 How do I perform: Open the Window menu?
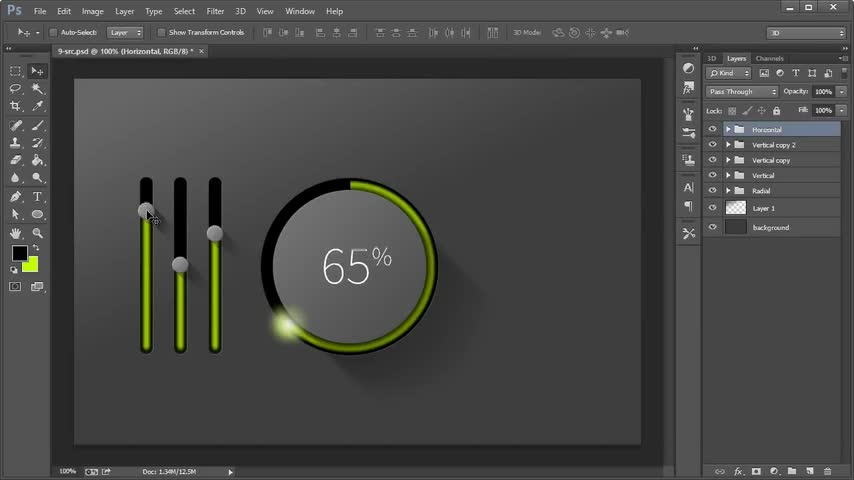tap(300, 11)
